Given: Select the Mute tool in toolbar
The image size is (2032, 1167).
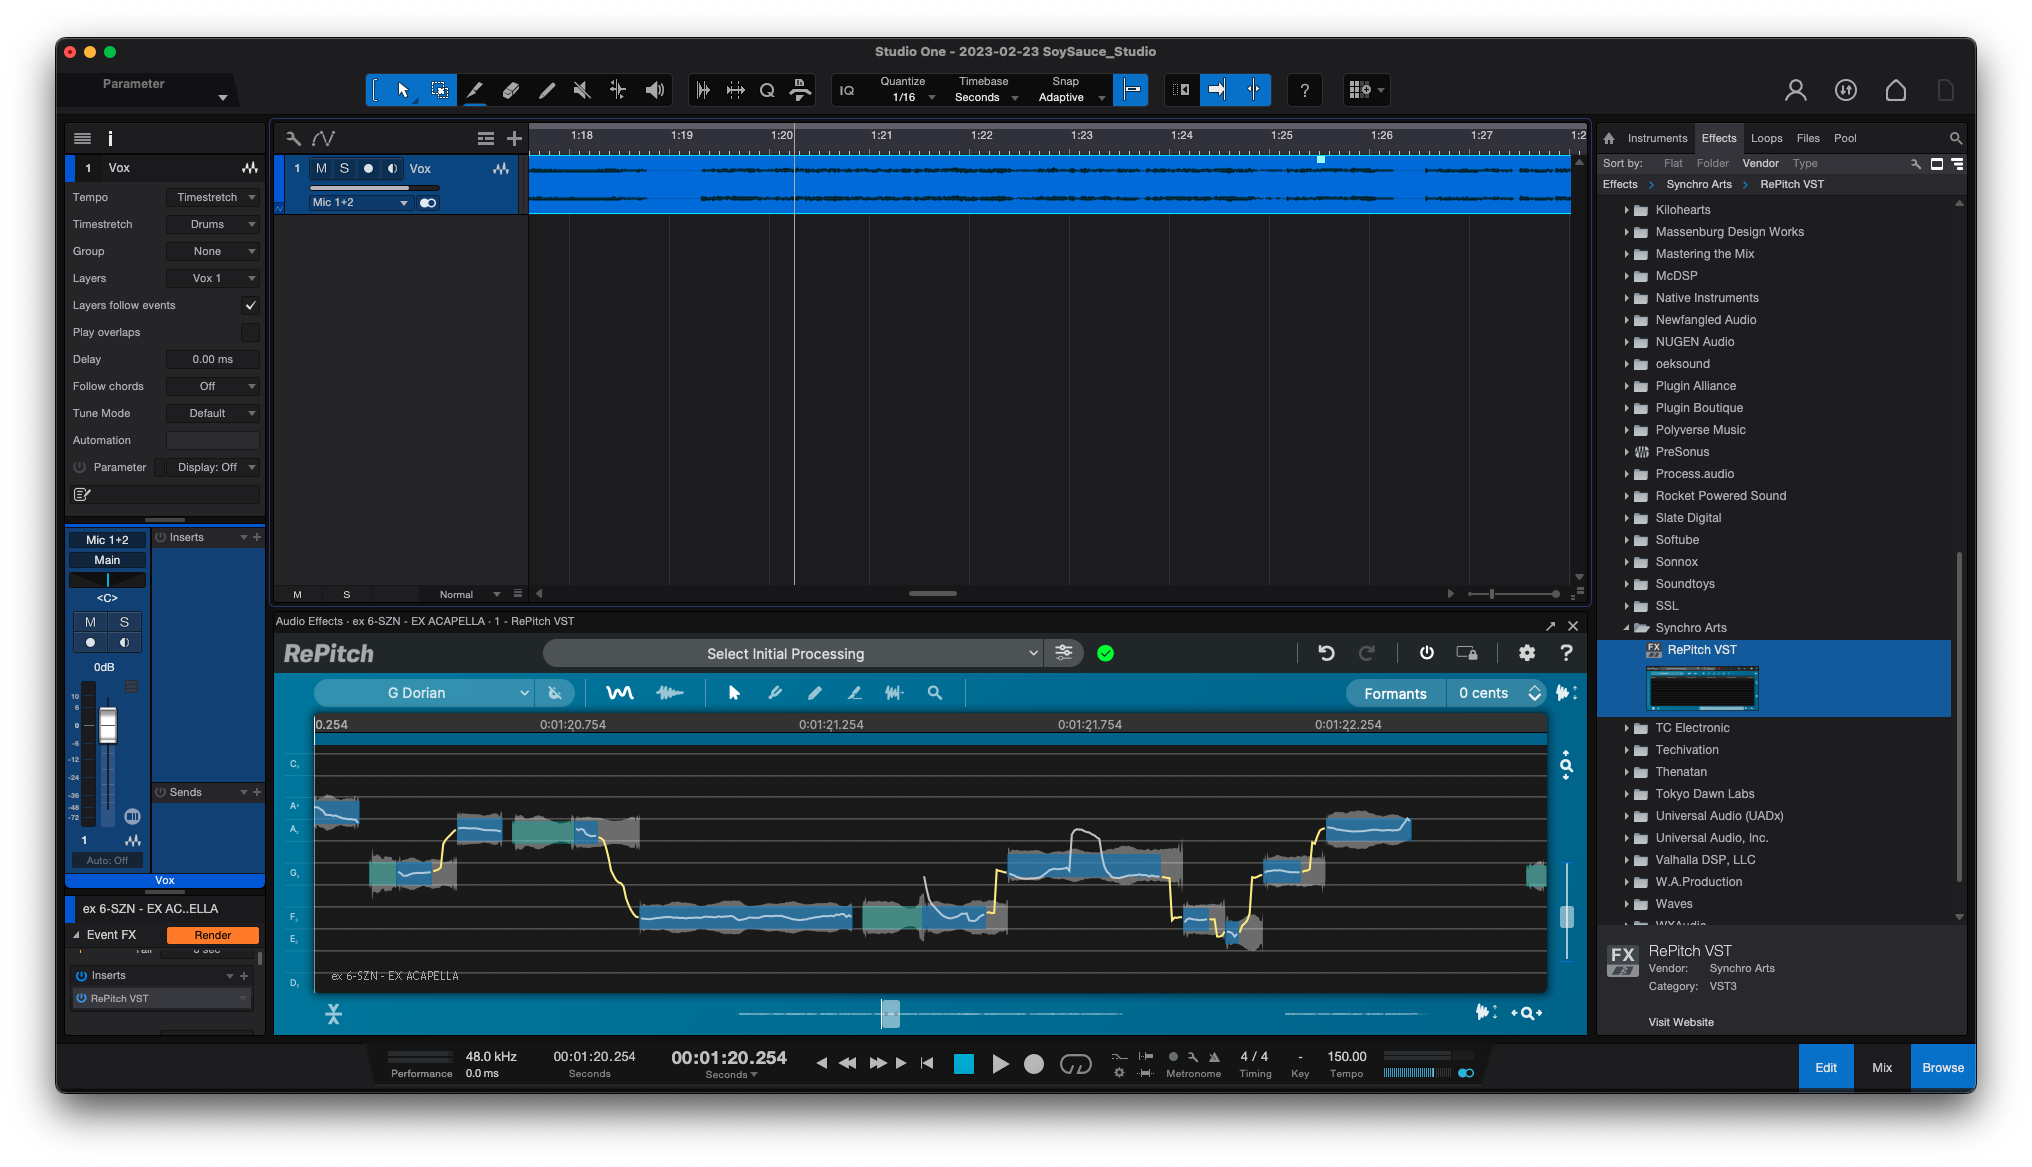Looking at the screenshot, I should click(582, 90).
